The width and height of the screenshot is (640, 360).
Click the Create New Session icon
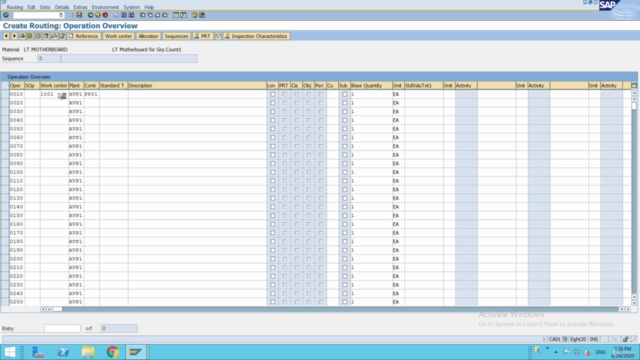pyautogui.click(x=176, y=15)
